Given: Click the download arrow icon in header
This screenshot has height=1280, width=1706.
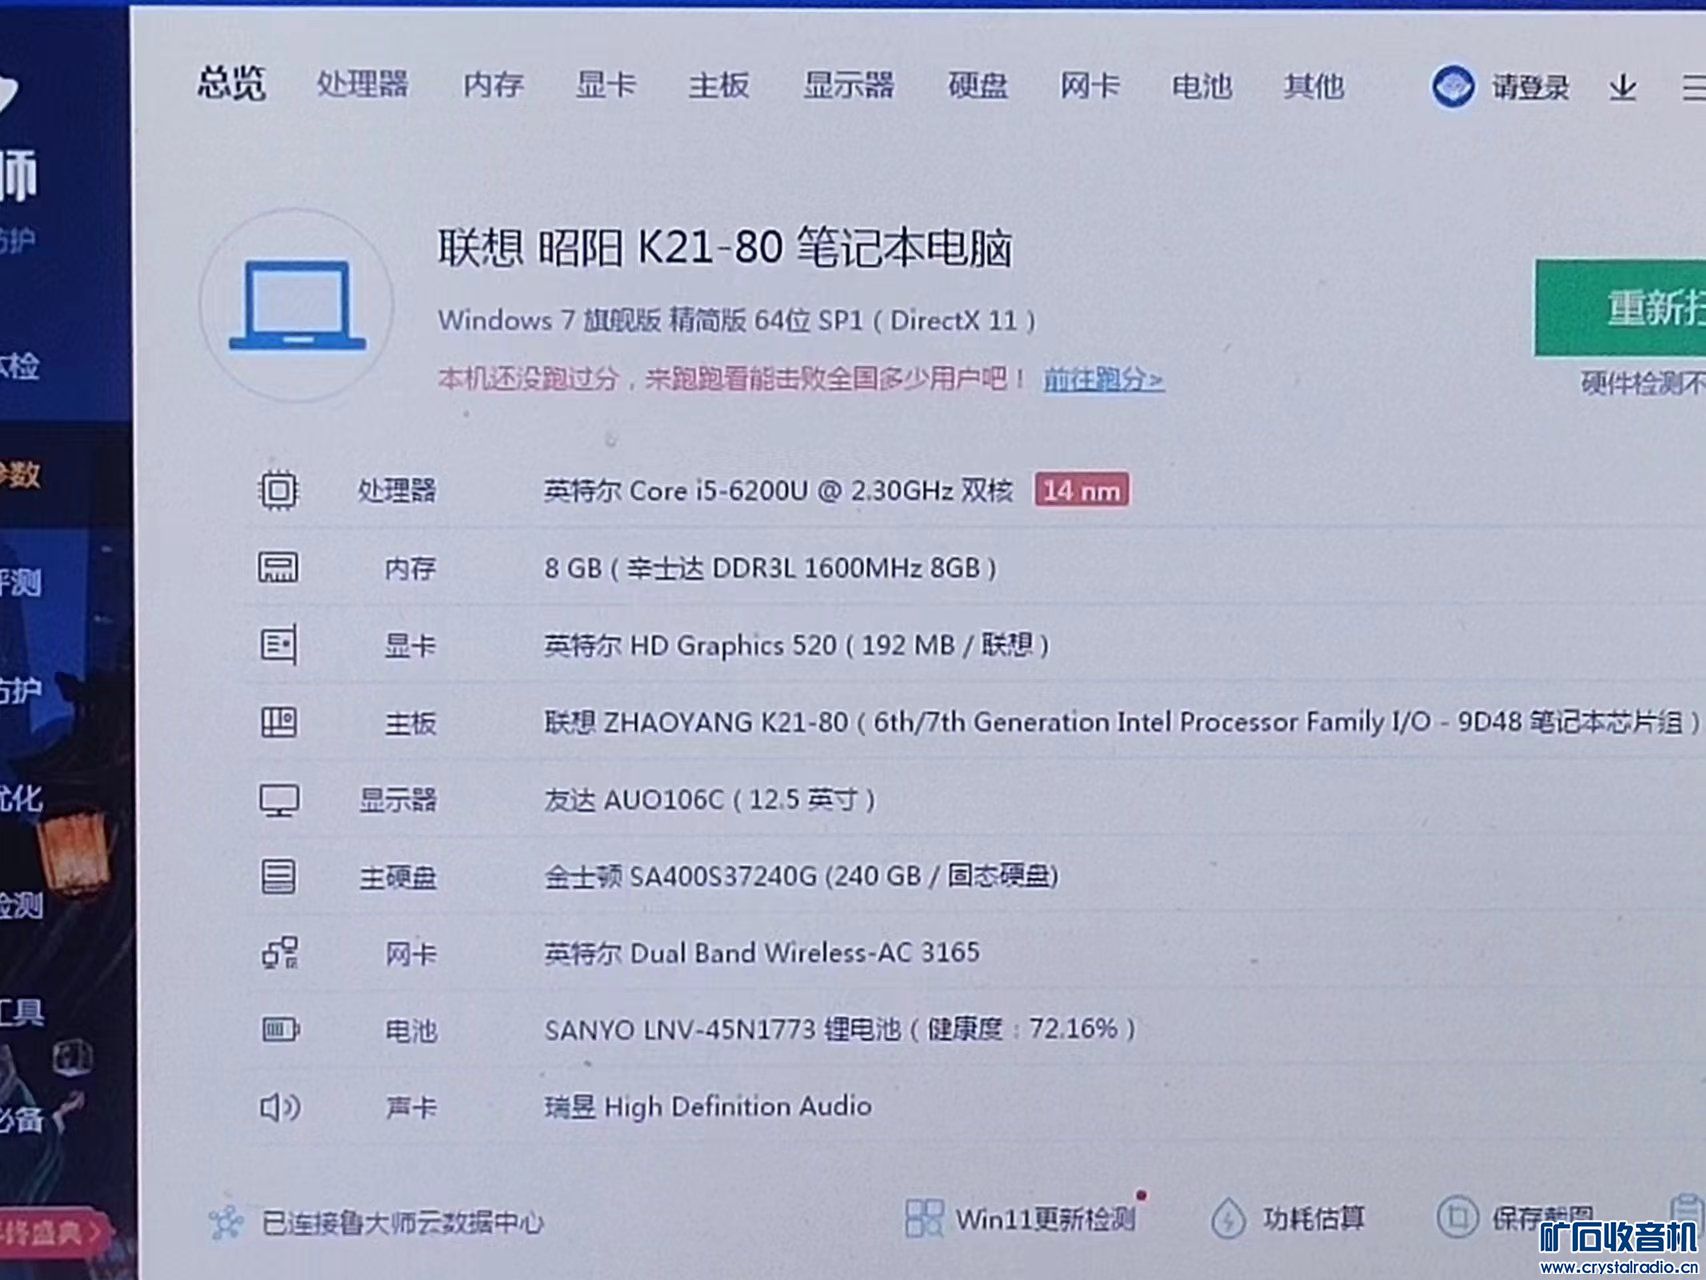Looking at the screenshot, I should 1622,88.
